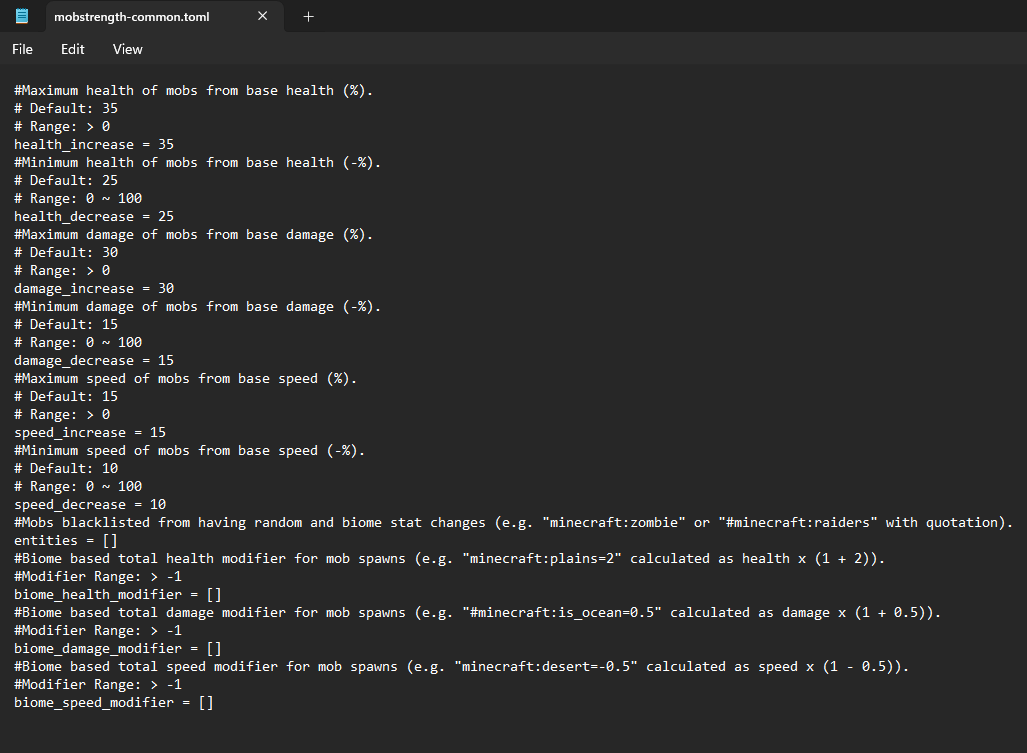Click the '#Minimum speed of mobs' comment line

pyautogui.click(x=189, y=451)
